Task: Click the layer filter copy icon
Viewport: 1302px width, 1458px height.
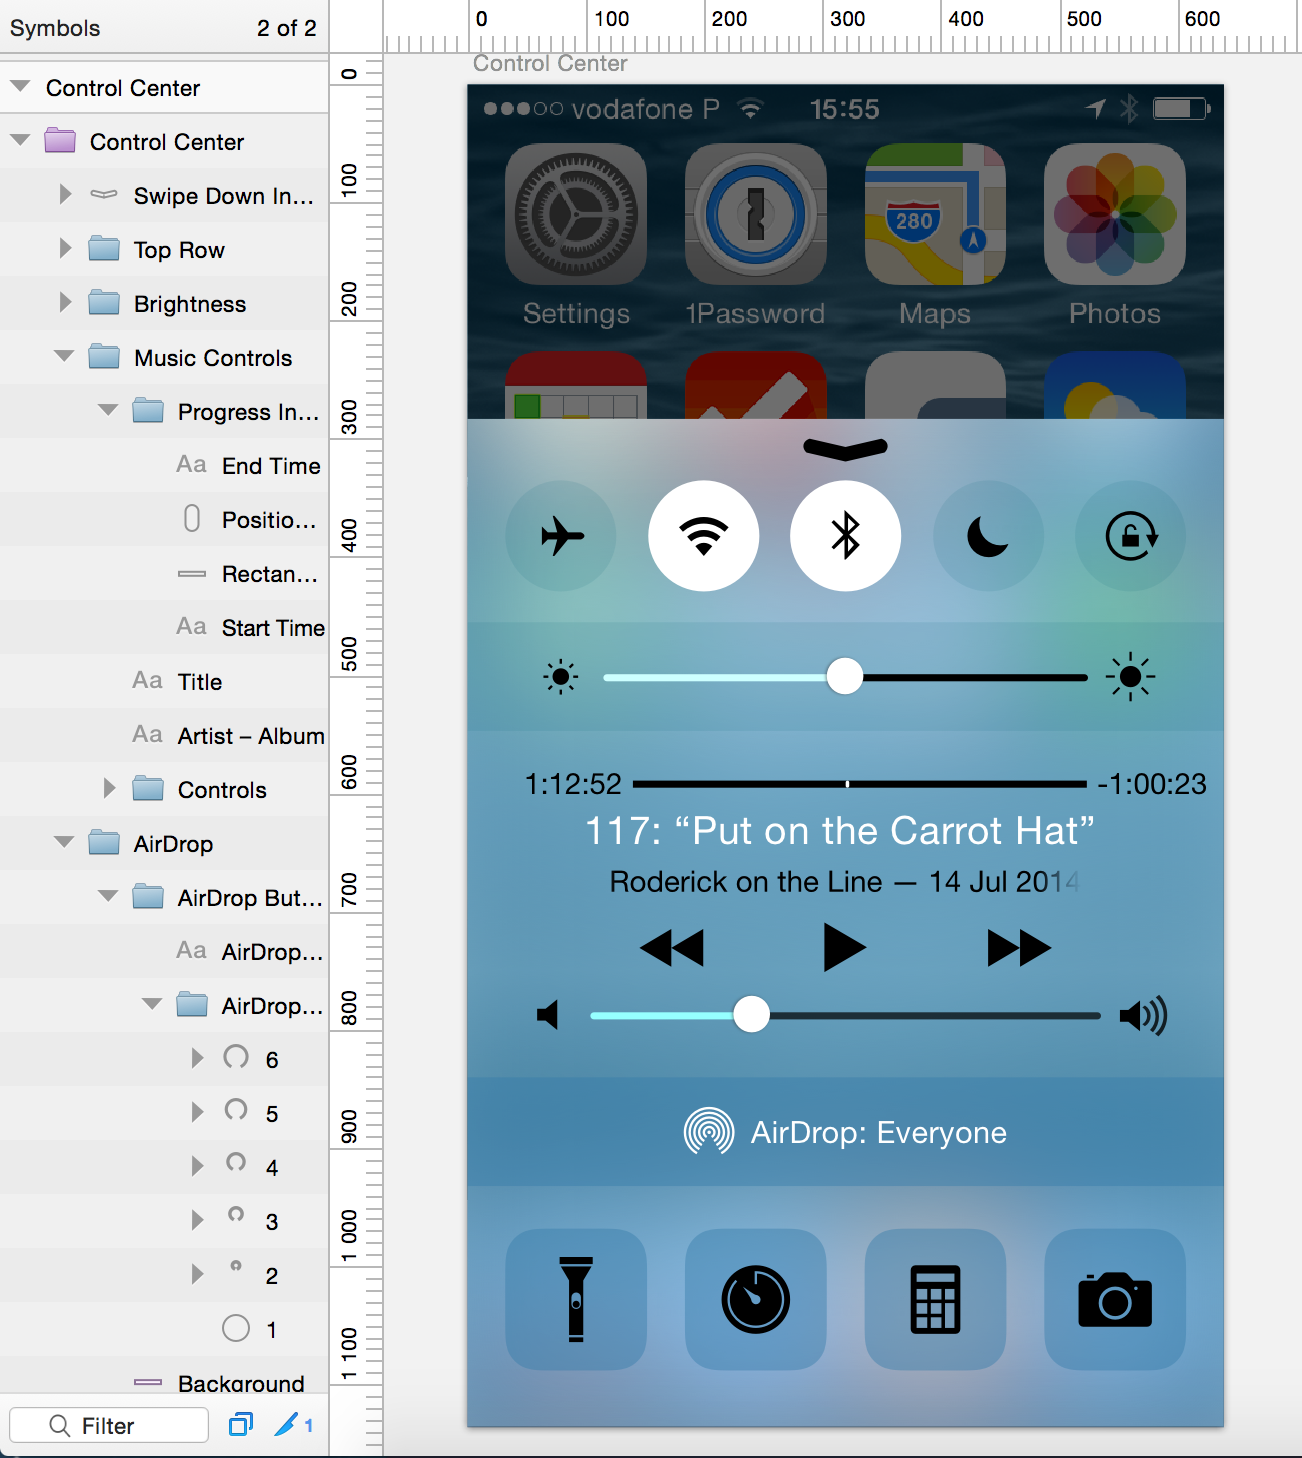Action: (x=241, y=1424)
